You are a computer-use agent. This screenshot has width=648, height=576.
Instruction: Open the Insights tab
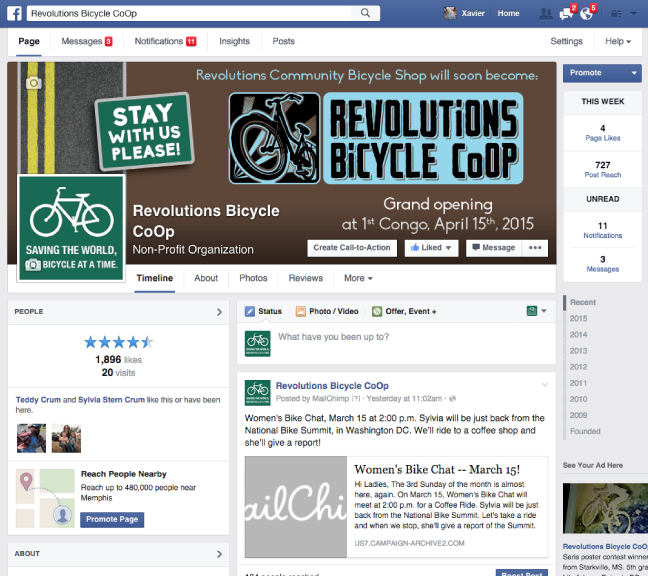pyautogui.click(x=234, y=41)
